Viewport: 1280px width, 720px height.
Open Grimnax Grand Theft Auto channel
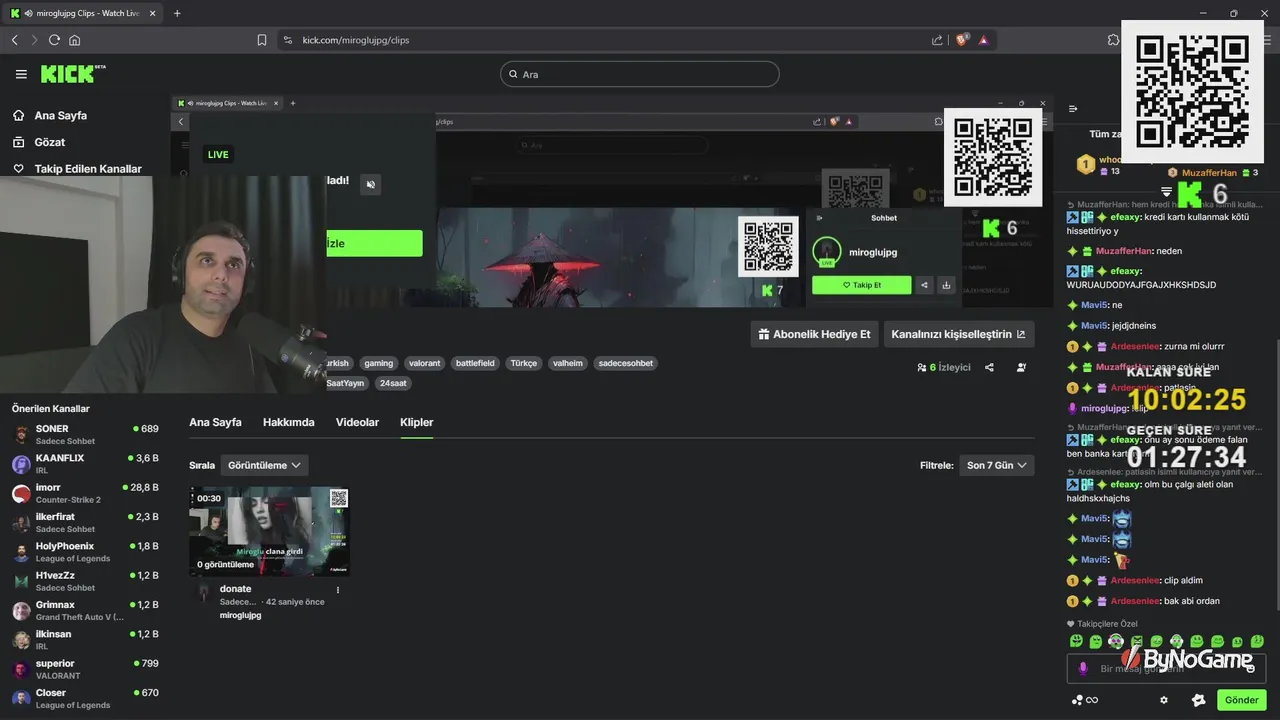pyautogui.click(x=85, y=610)
